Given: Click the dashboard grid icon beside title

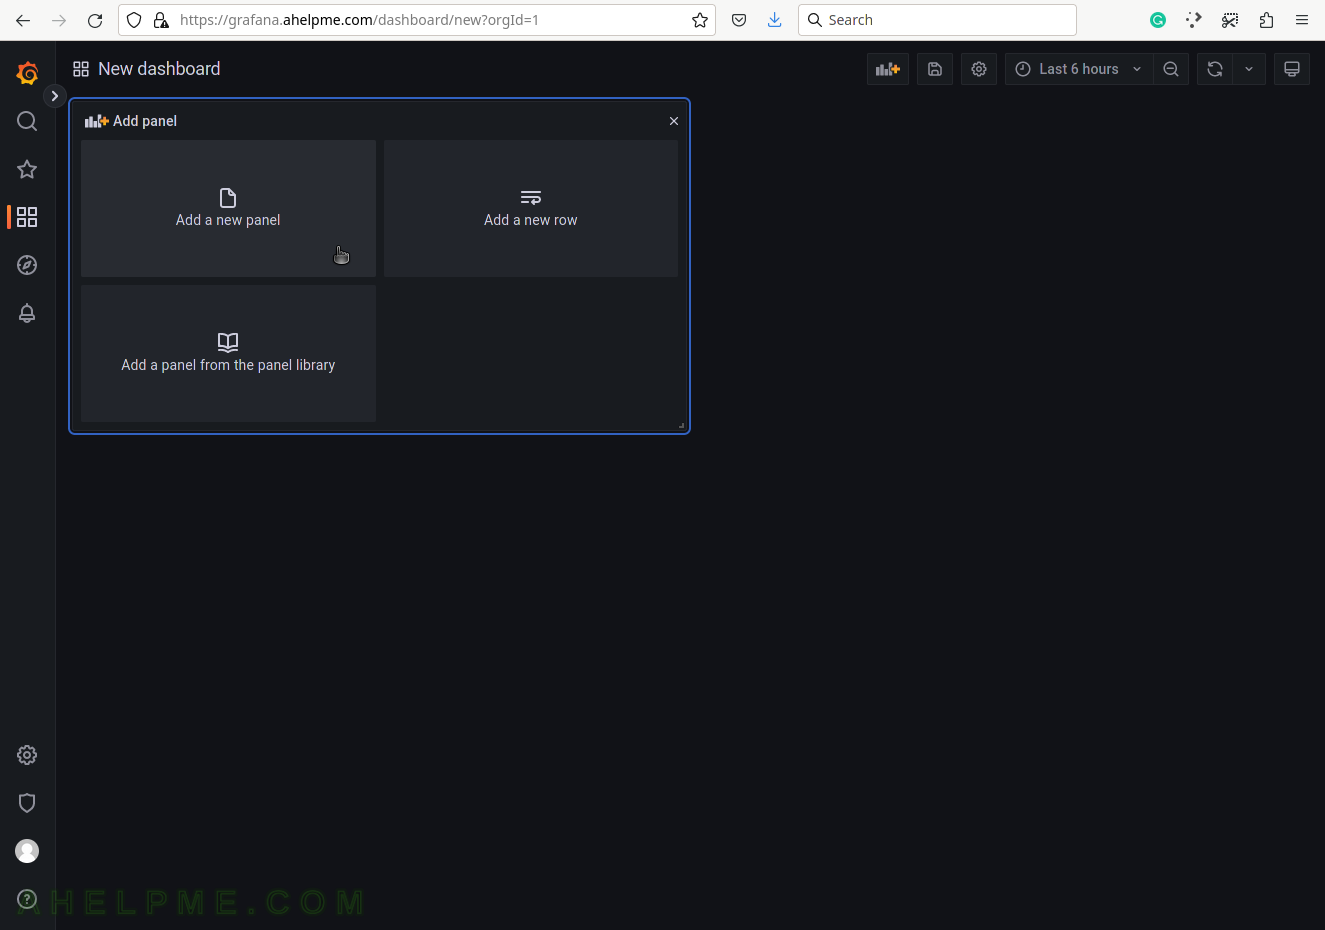Looking at the screenshot, I should tap(81, 69).
